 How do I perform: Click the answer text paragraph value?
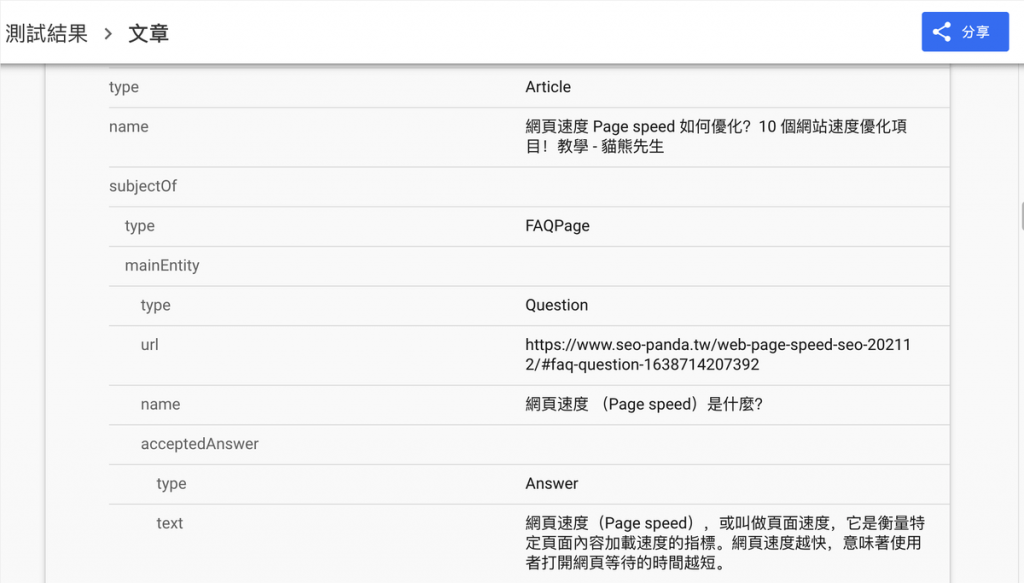coord(722,543)
